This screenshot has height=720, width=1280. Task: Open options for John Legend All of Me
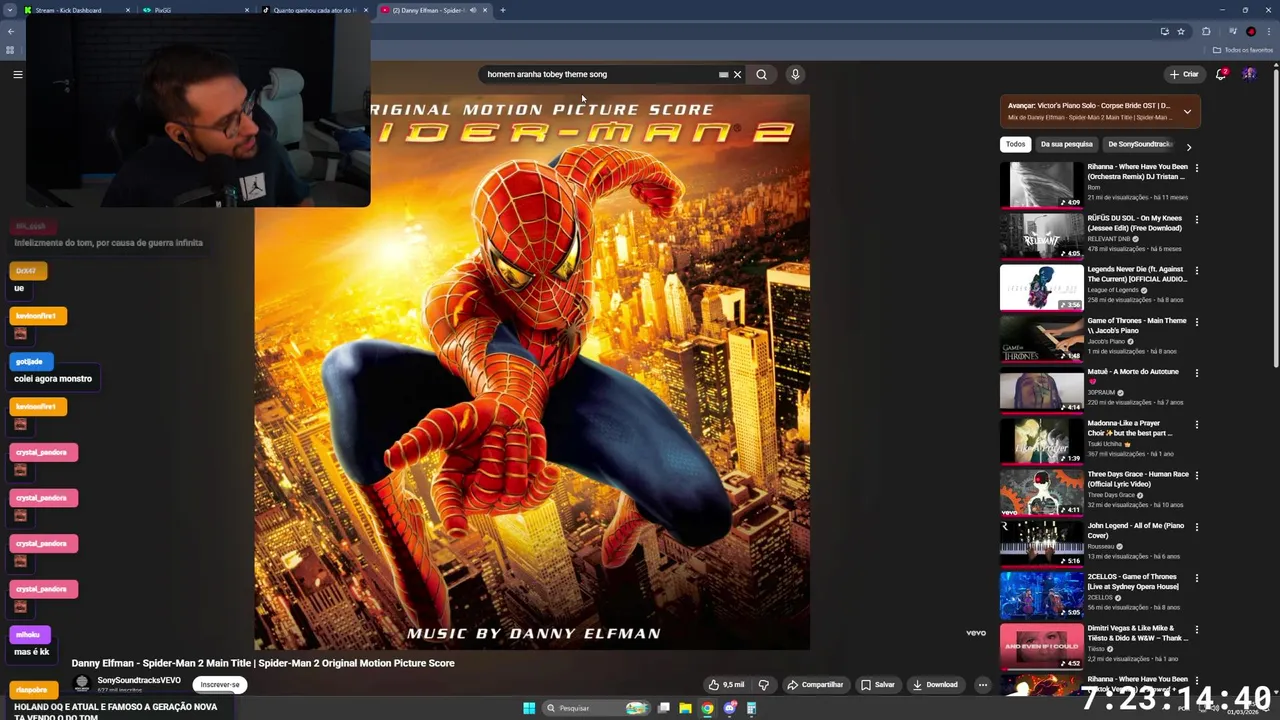[1197, 527]
